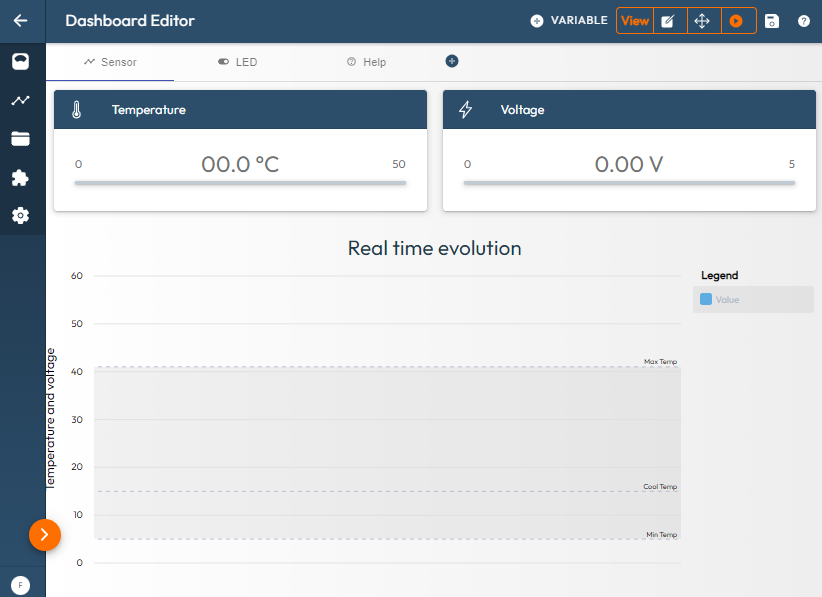Viewport: 822px width, 597px height.
Task: Open the gear settings sidebar icon
Action: tap(20, 215)
